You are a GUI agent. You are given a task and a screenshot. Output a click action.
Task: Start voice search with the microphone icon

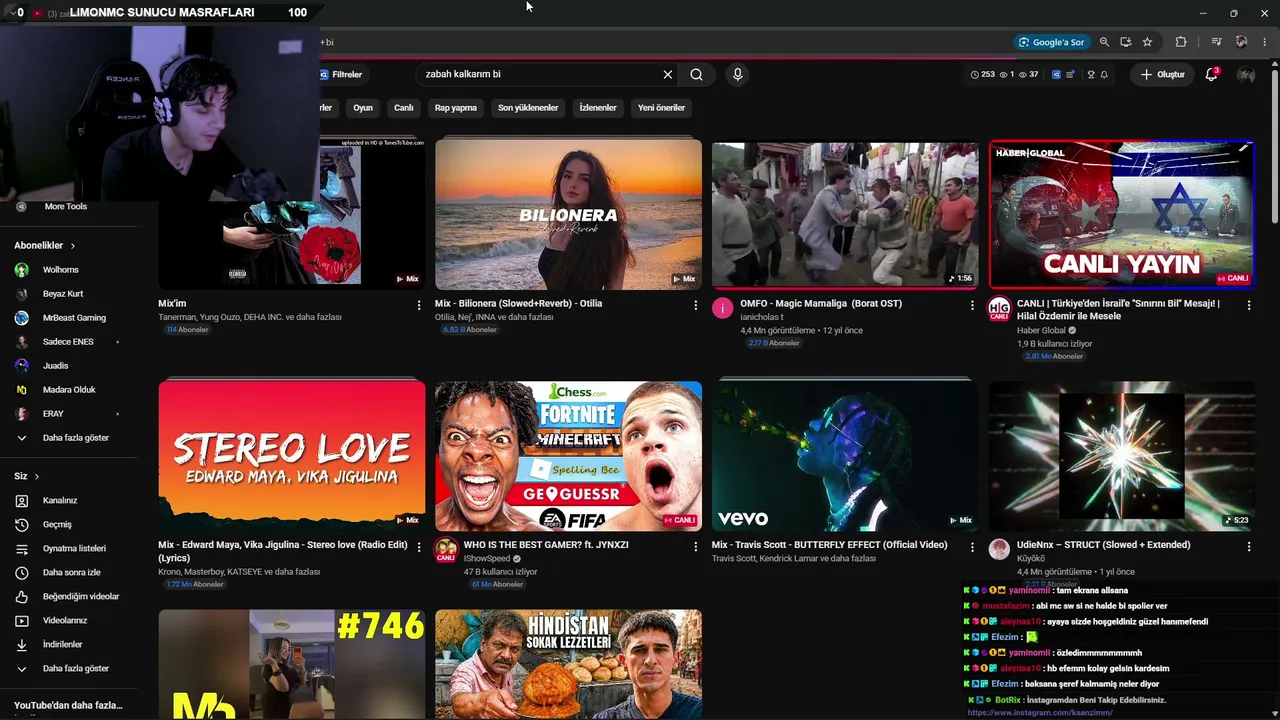pyautogui.click(x=737, y=74)
